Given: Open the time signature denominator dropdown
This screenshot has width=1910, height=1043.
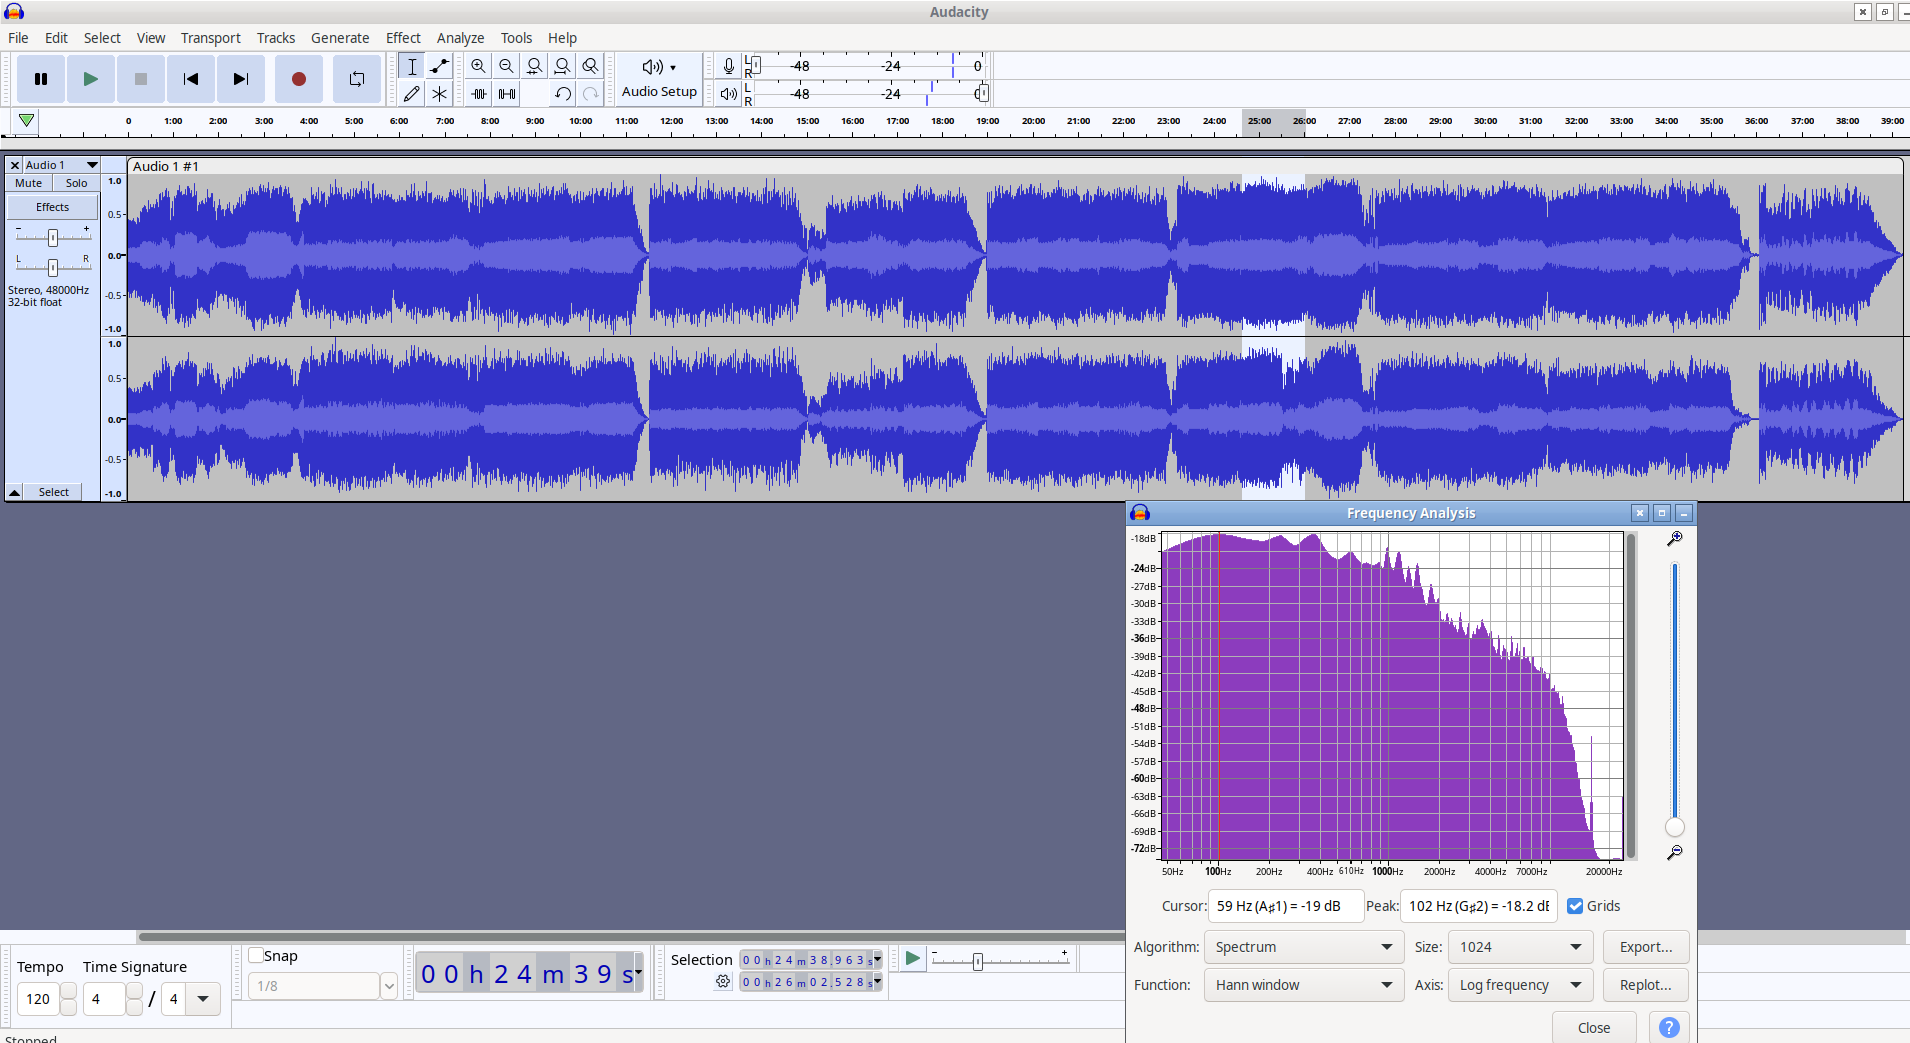Looking at the screenshot, I should click(x=203, y=999).
